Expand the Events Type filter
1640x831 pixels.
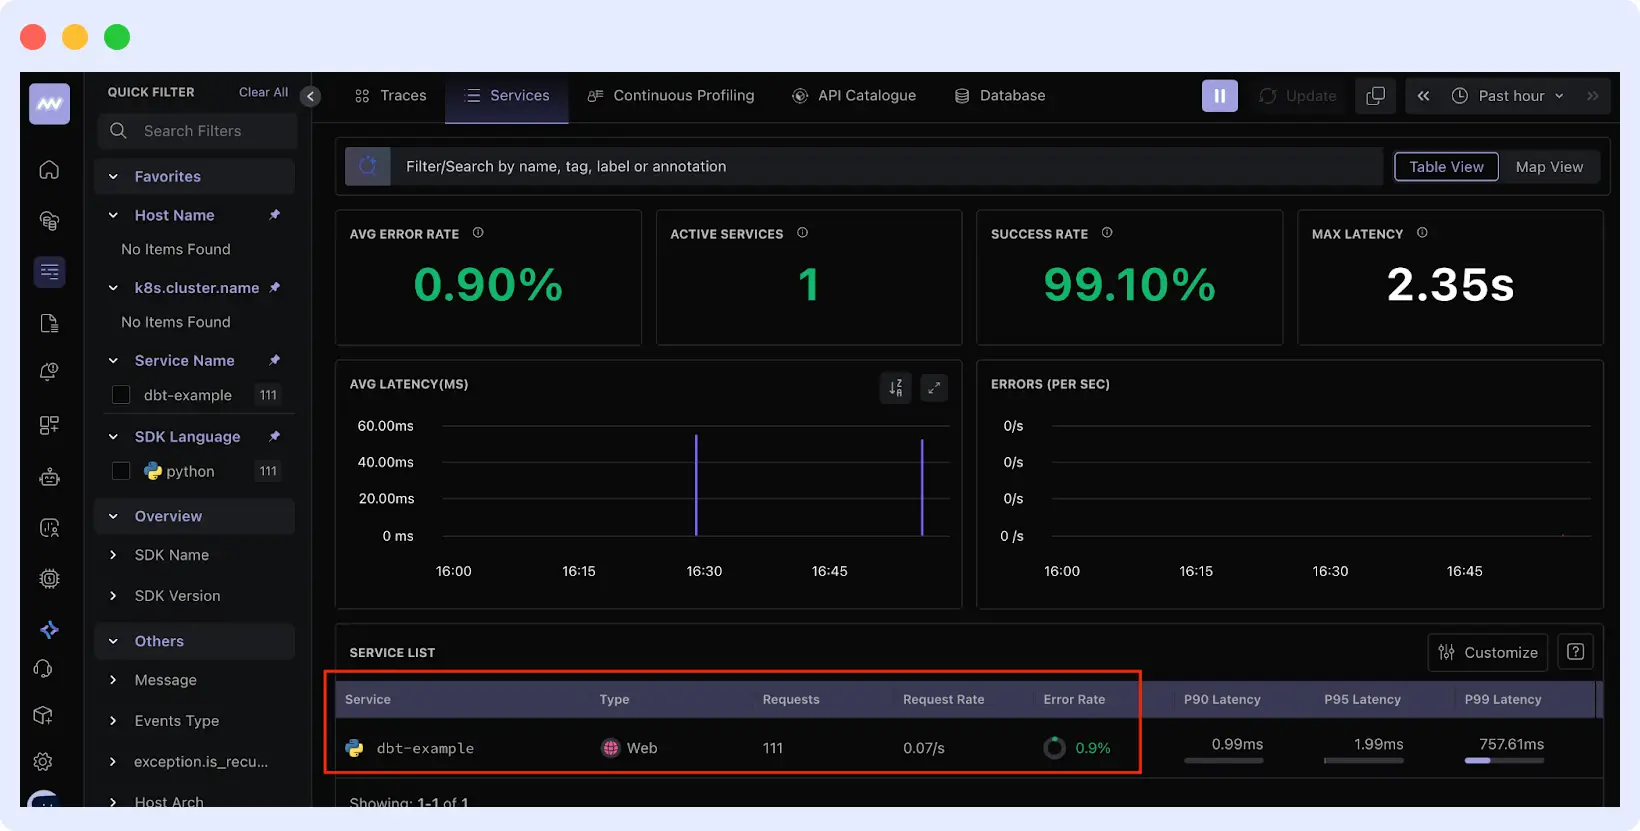(x=113, y=721)
